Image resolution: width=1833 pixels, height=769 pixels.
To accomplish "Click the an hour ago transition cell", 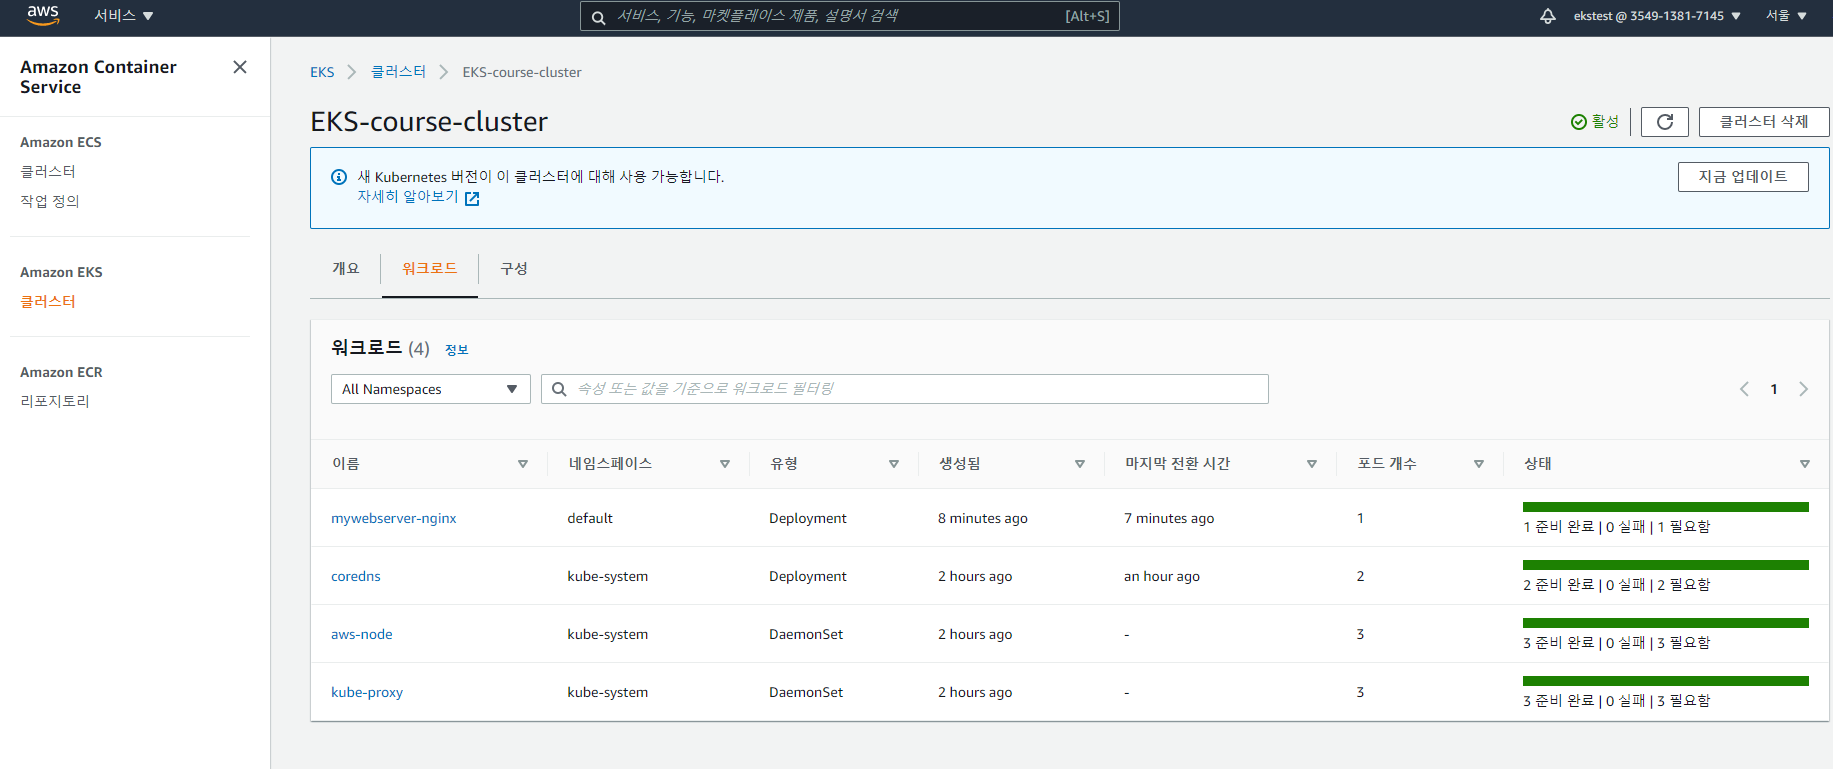I will tap(1162, 576).
